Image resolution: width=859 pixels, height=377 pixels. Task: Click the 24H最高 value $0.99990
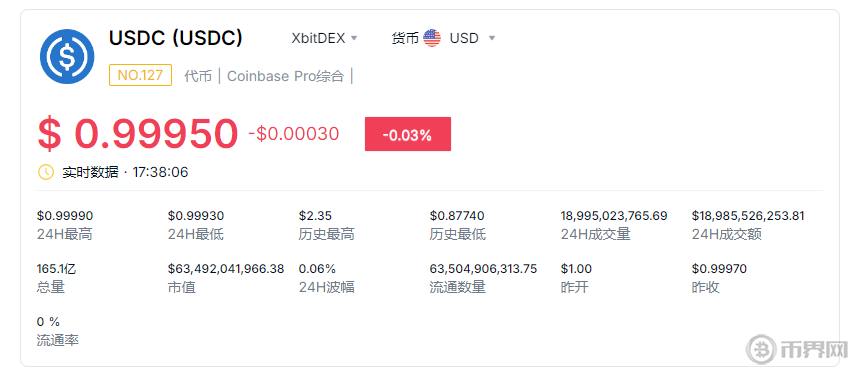[65, 216]
